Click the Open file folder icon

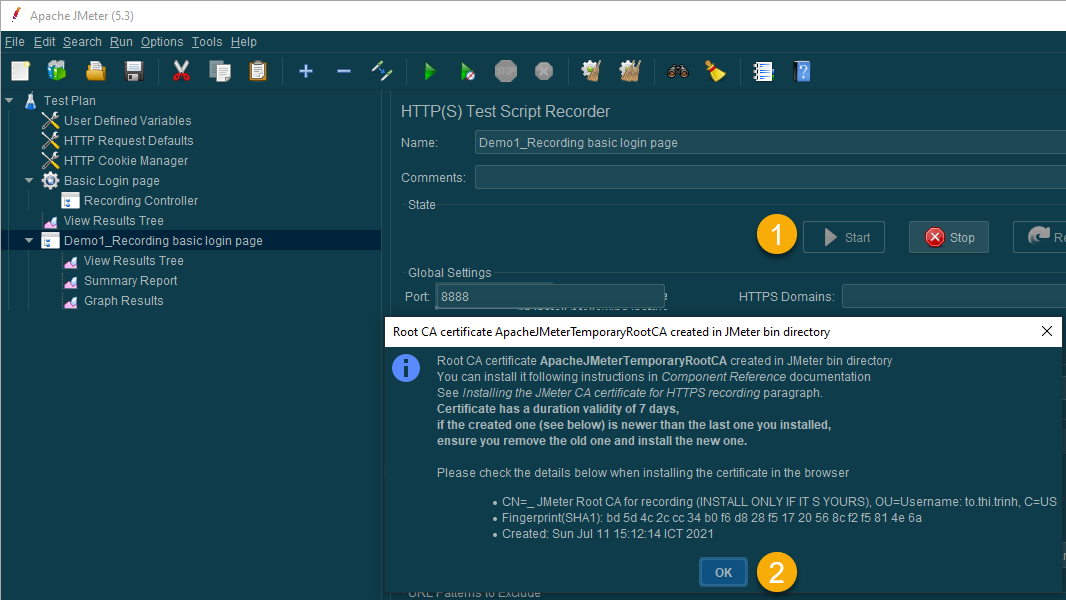tap(96, 71)
